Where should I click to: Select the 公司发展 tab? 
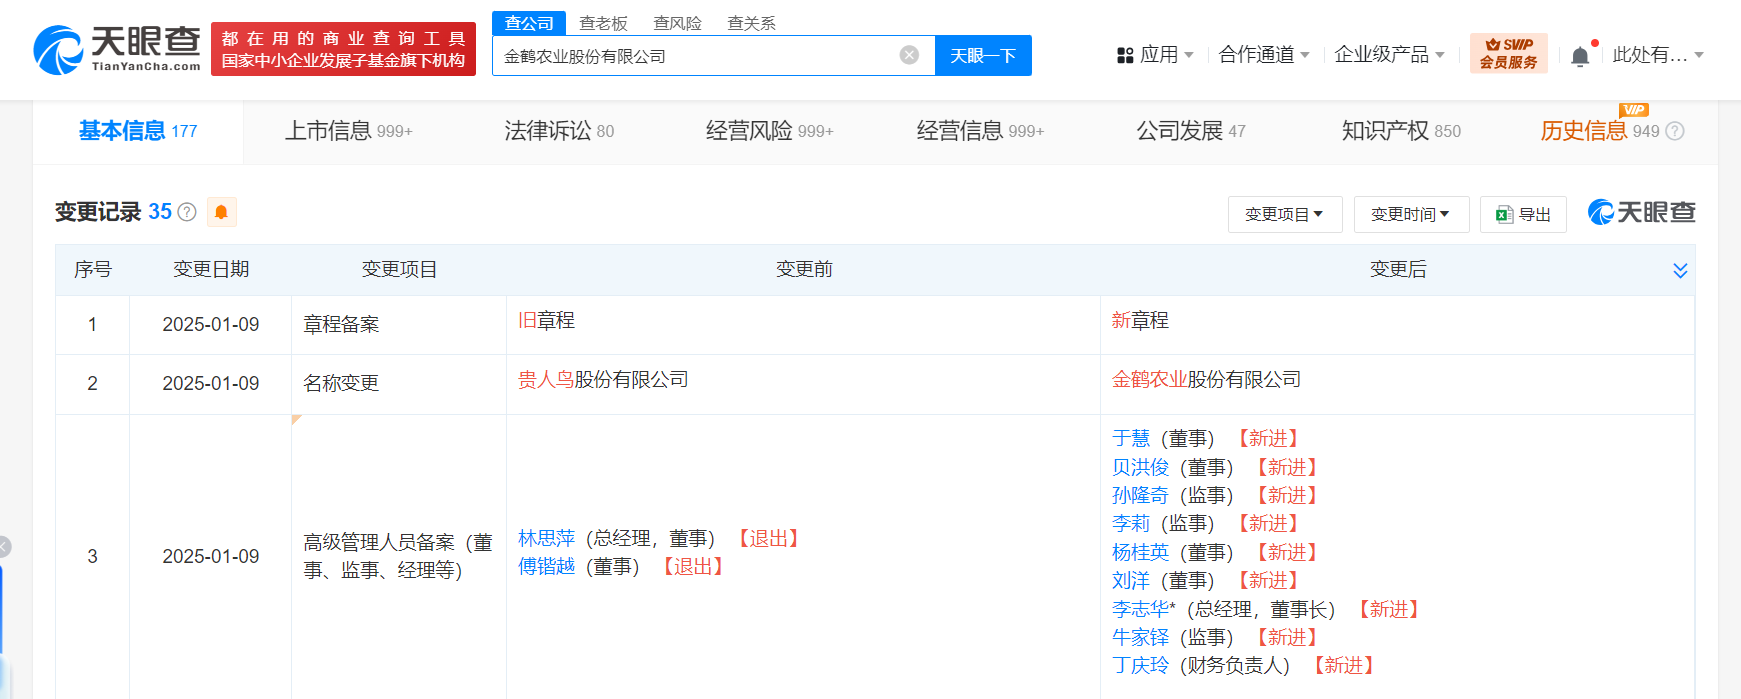point(1191,131)
